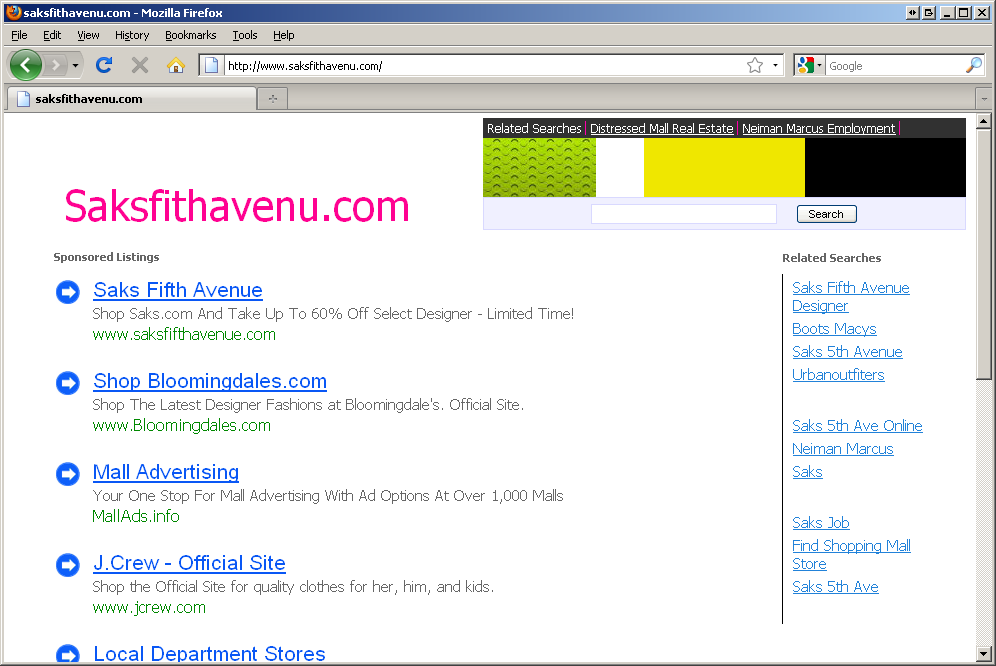Open the Mall Advertising listing
Viewport: 996px width, 666px height.
click(x=166, y=472)
